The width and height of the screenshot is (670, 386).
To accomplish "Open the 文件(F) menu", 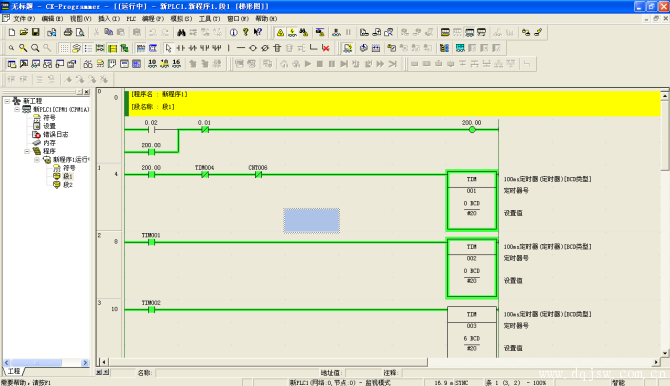I will pos(24,19).
